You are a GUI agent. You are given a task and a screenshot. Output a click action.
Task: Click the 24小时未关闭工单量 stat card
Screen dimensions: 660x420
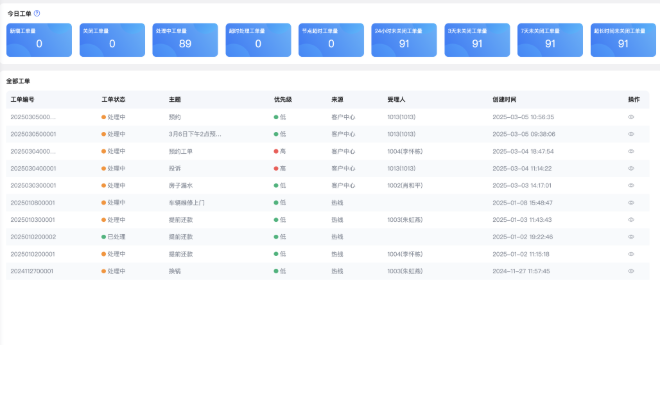tap(404, 39)
